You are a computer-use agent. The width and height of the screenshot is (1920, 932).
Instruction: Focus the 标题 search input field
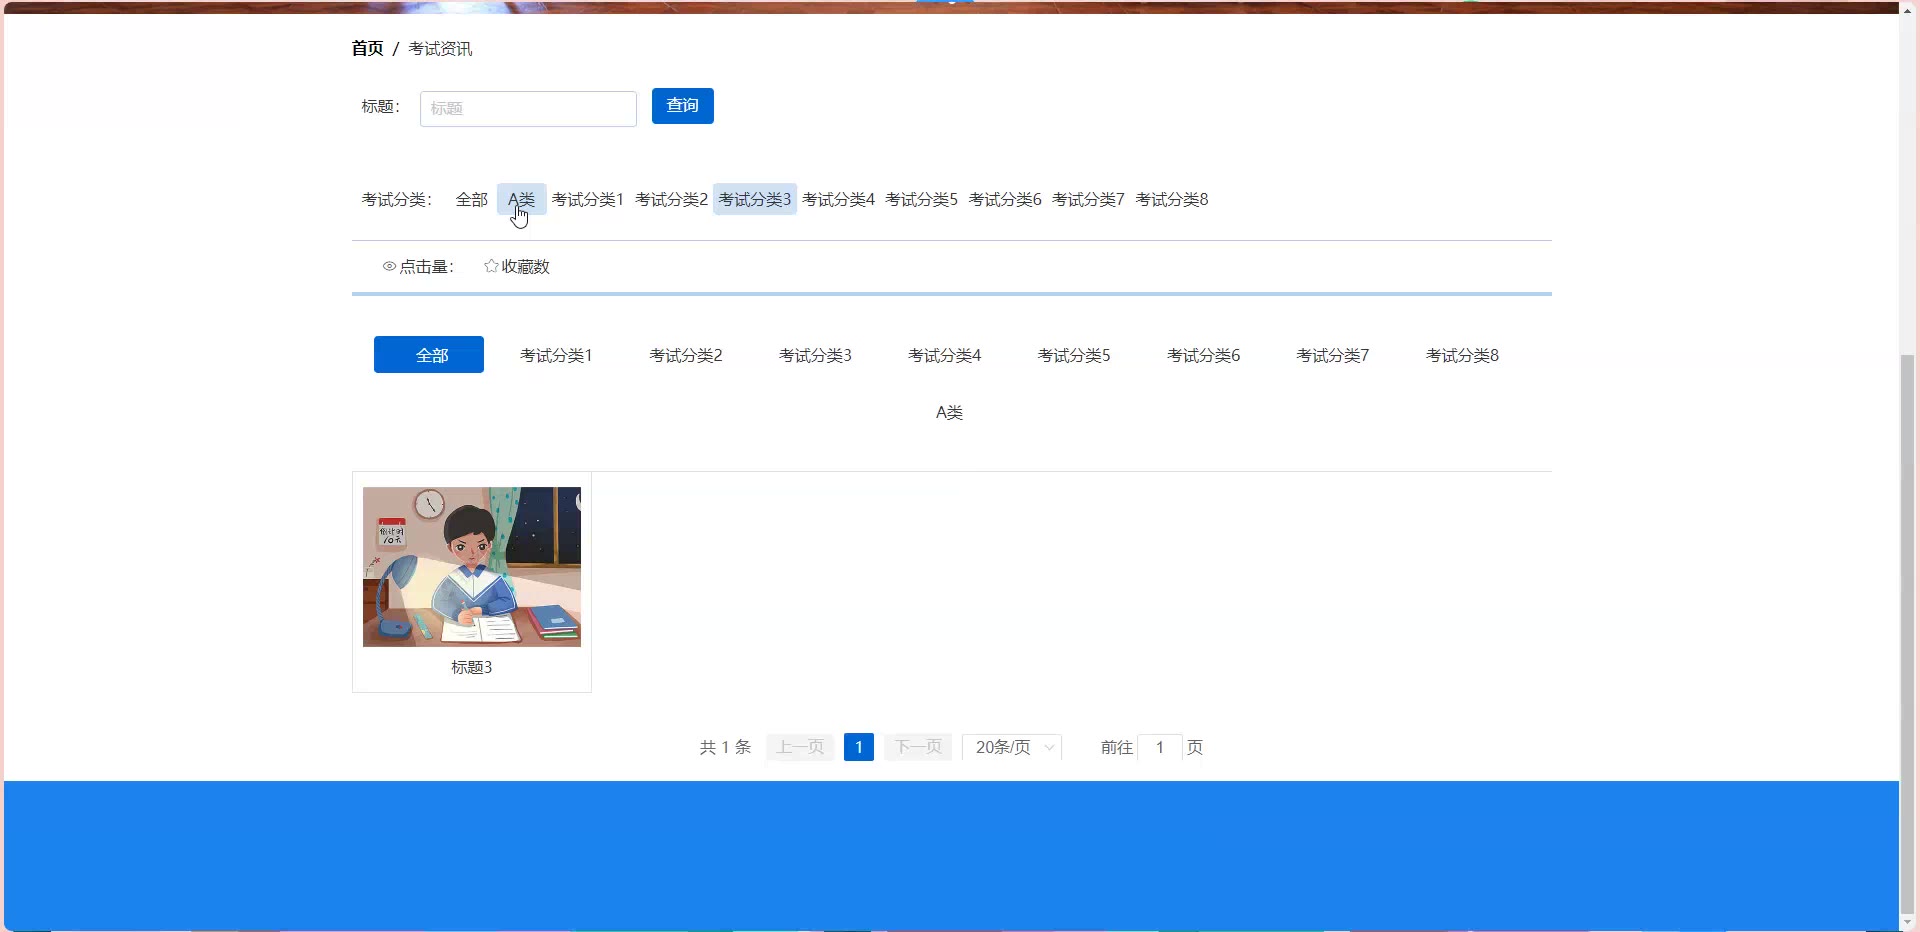528,108
